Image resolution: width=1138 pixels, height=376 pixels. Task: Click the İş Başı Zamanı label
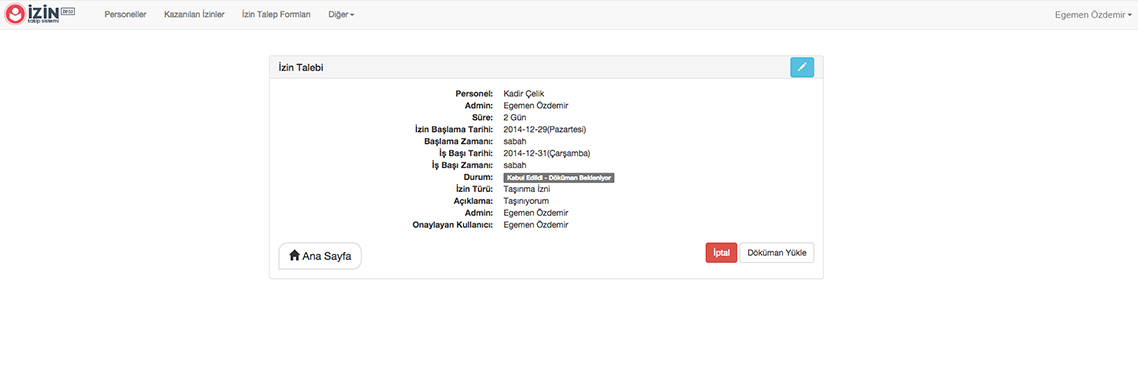462,165
